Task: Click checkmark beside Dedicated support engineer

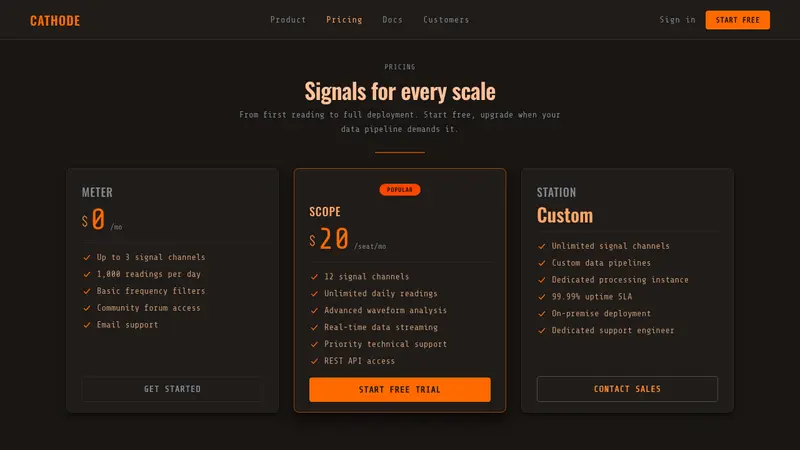Action: point(542,330)
